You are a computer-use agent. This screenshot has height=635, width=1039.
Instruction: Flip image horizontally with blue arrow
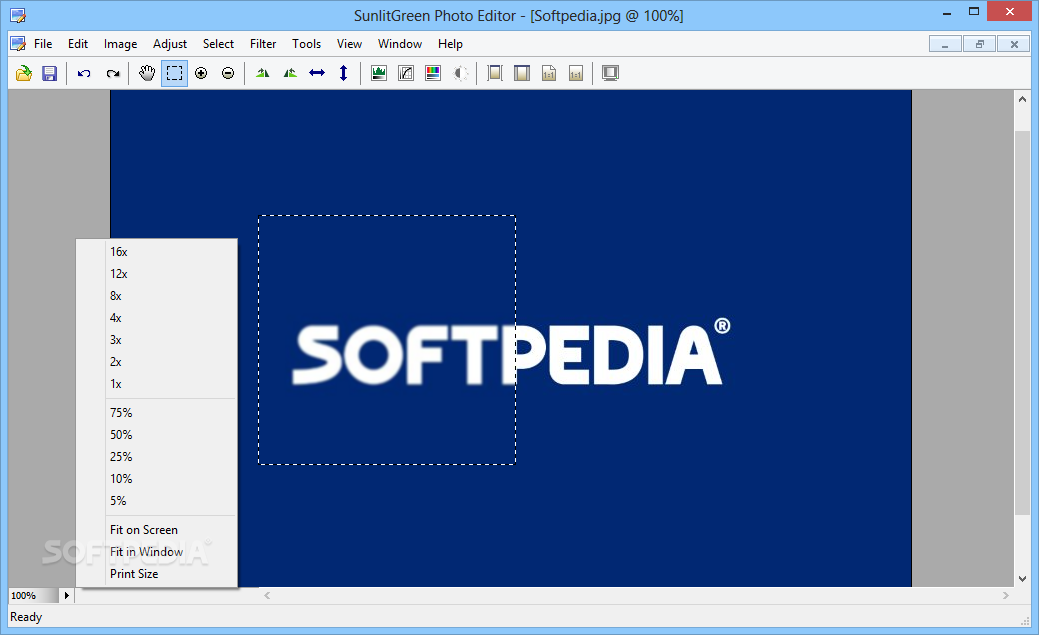[x=317, y=73]
